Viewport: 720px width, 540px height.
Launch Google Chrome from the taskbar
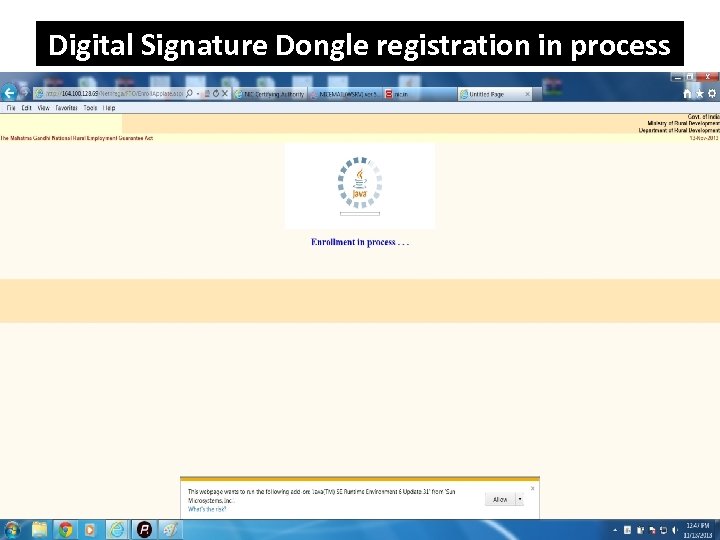[65, 530]
